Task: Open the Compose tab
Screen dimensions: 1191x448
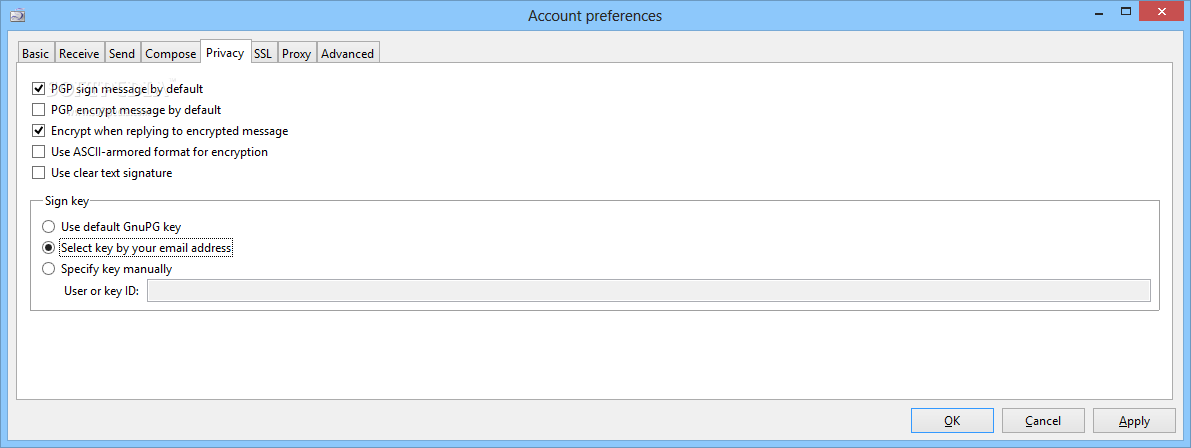Action: (x=170, y=54)
